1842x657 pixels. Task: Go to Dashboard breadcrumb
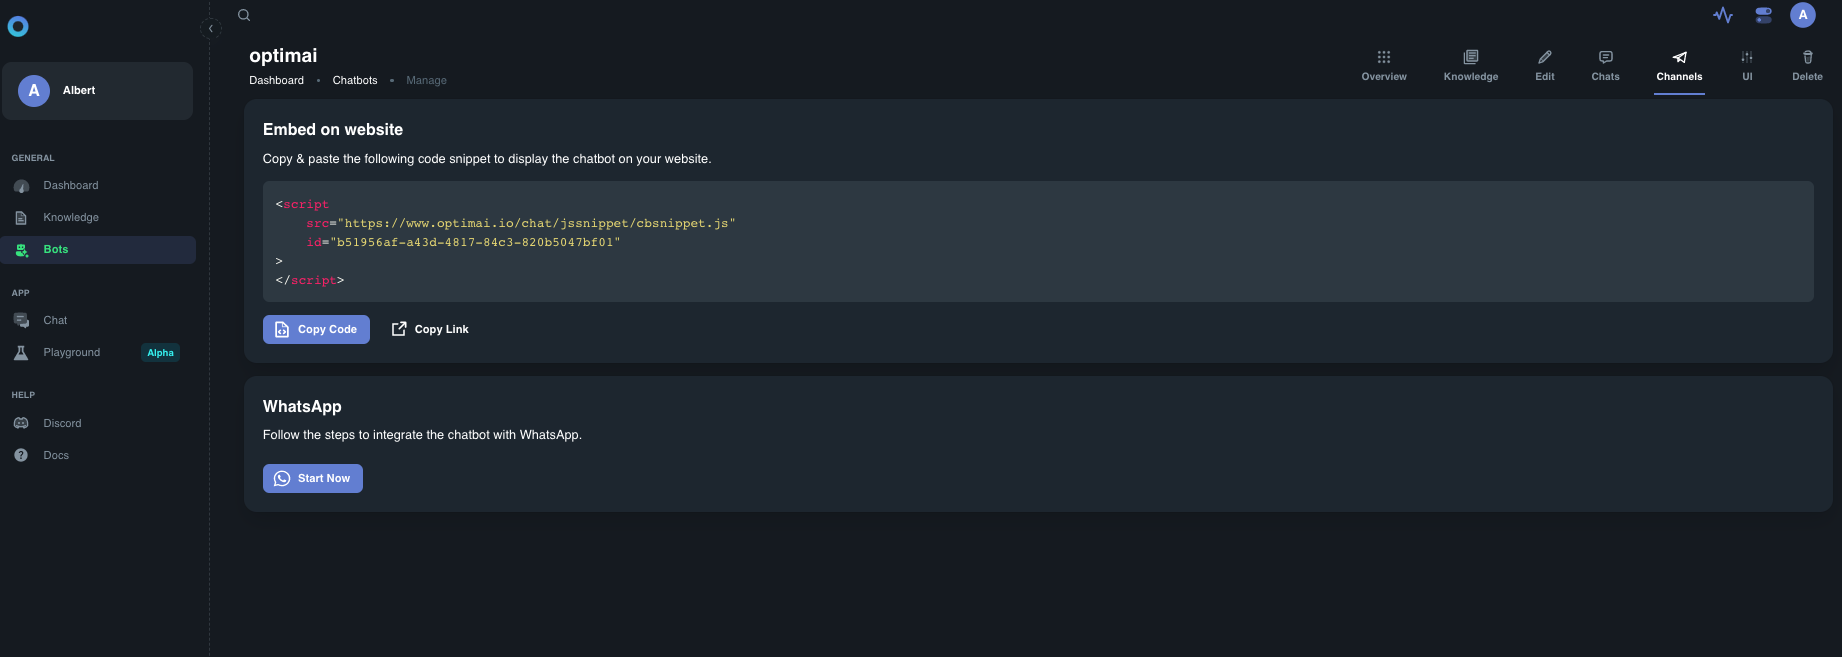276,81
